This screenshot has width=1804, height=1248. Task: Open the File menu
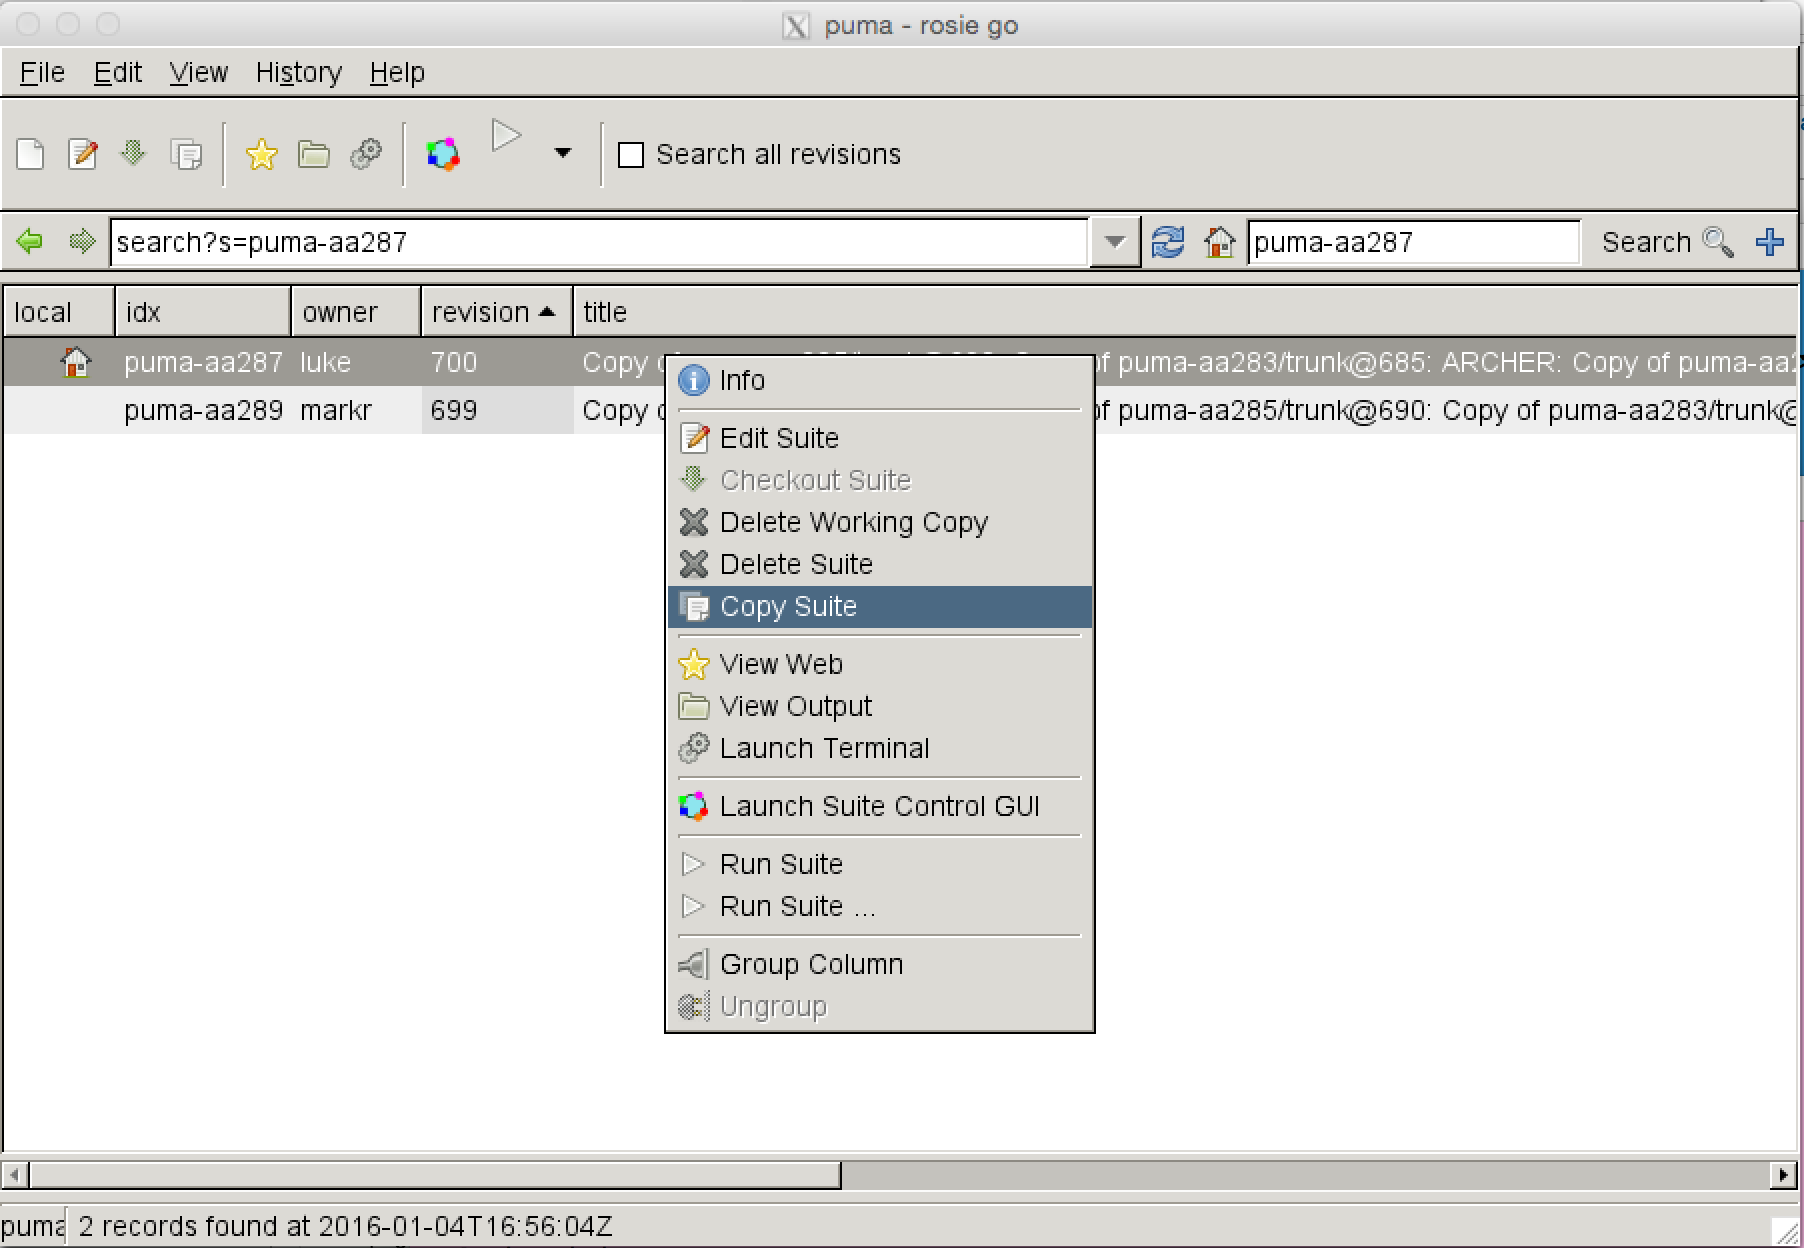(42, 73)
